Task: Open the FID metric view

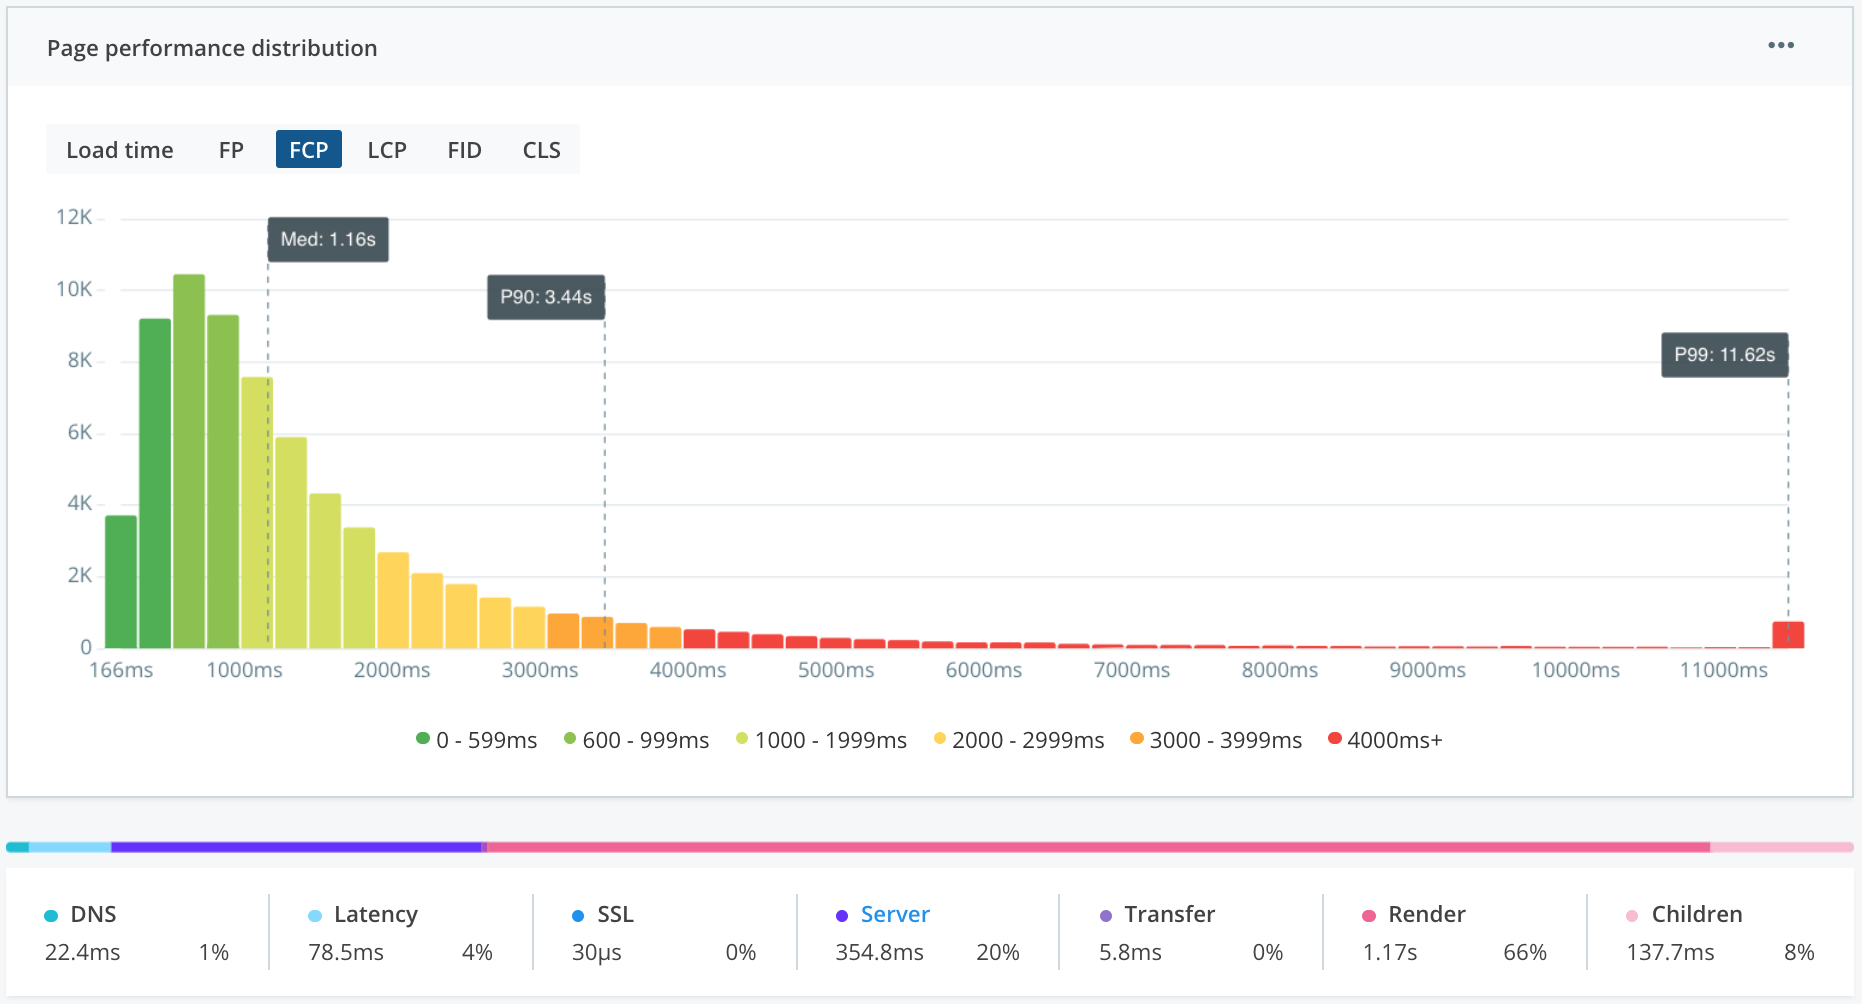Action: (464, 149)
